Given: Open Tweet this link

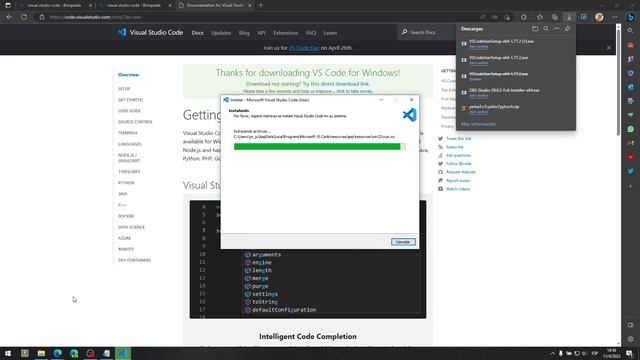Looking at the screenshot, I should tap(458, 139).
